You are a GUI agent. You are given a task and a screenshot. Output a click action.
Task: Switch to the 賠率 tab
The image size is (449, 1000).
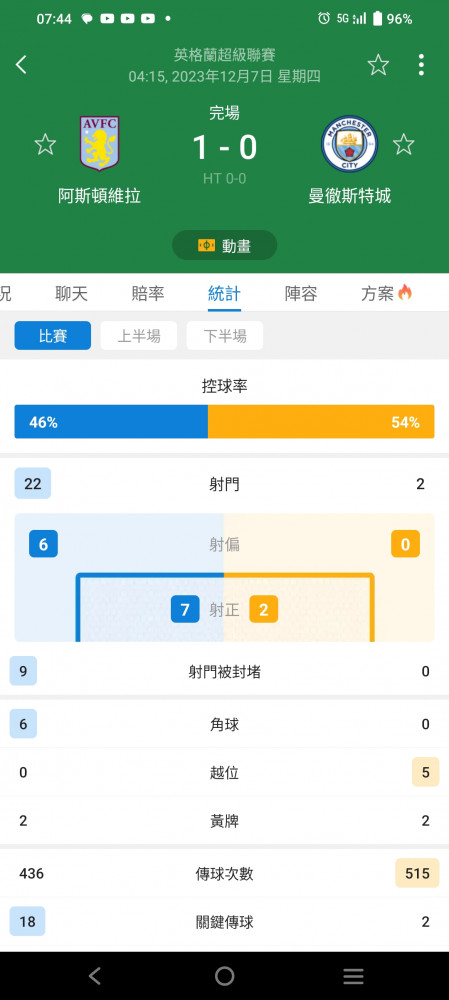tap(148, 293)
